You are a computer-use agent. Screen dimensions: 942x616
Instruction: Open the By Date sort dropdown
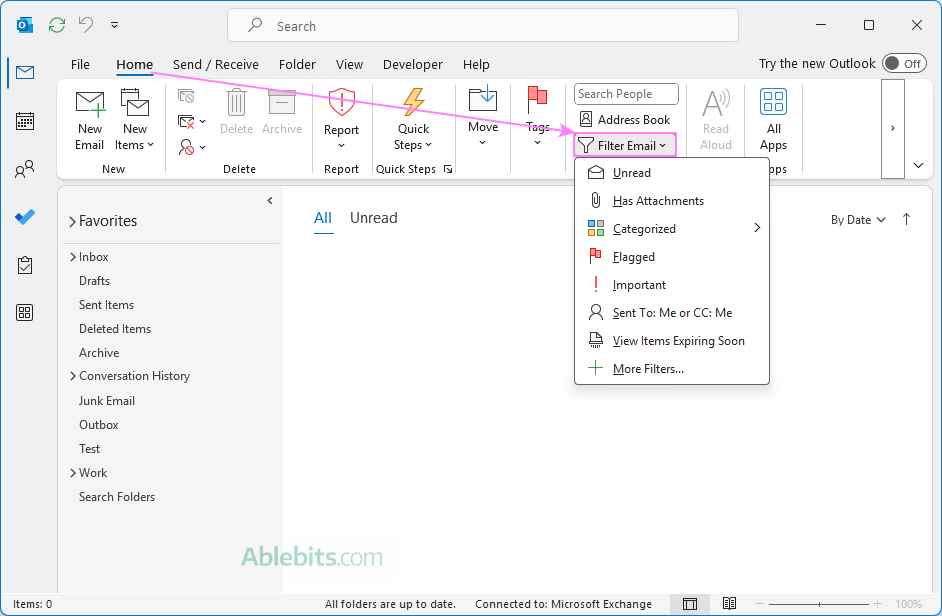[x=858, y=220]
